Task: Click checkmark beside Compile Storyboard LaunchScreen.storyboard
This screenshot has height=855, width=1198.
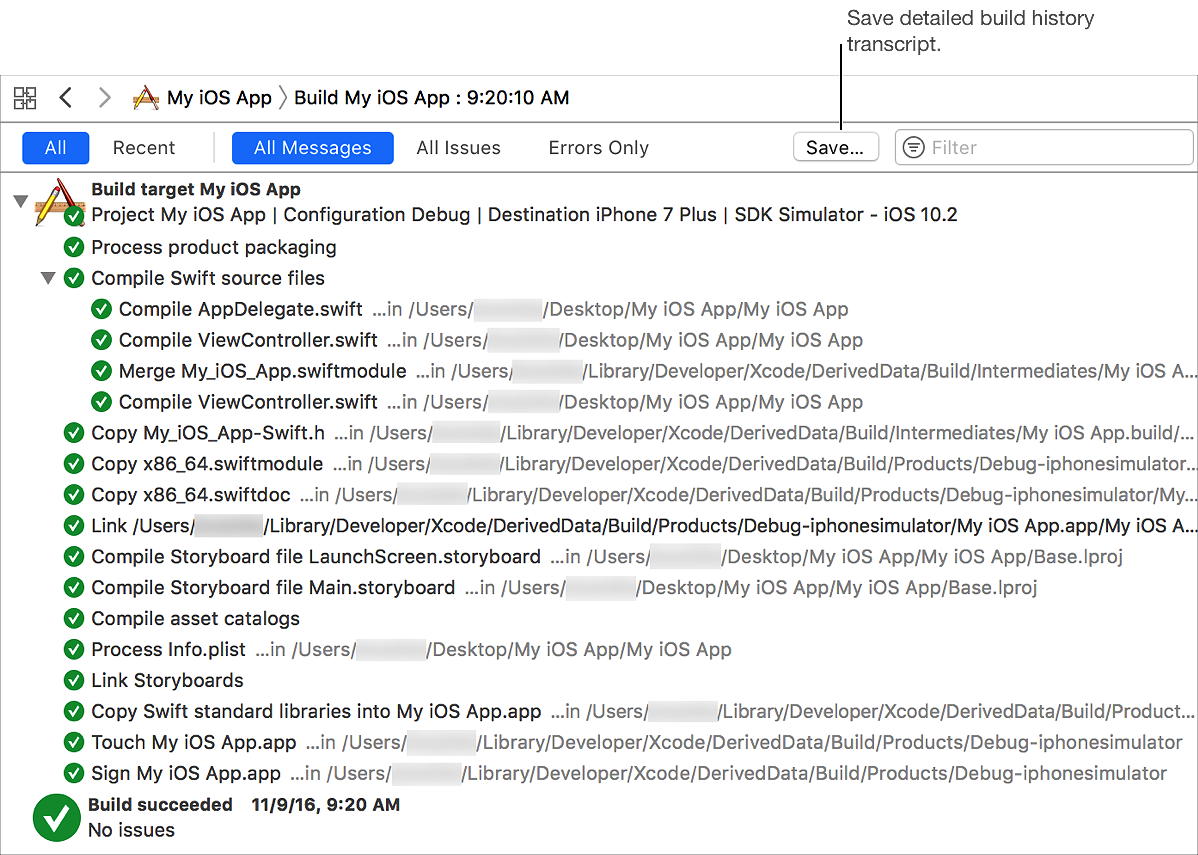Action: [x=74, y=557]
